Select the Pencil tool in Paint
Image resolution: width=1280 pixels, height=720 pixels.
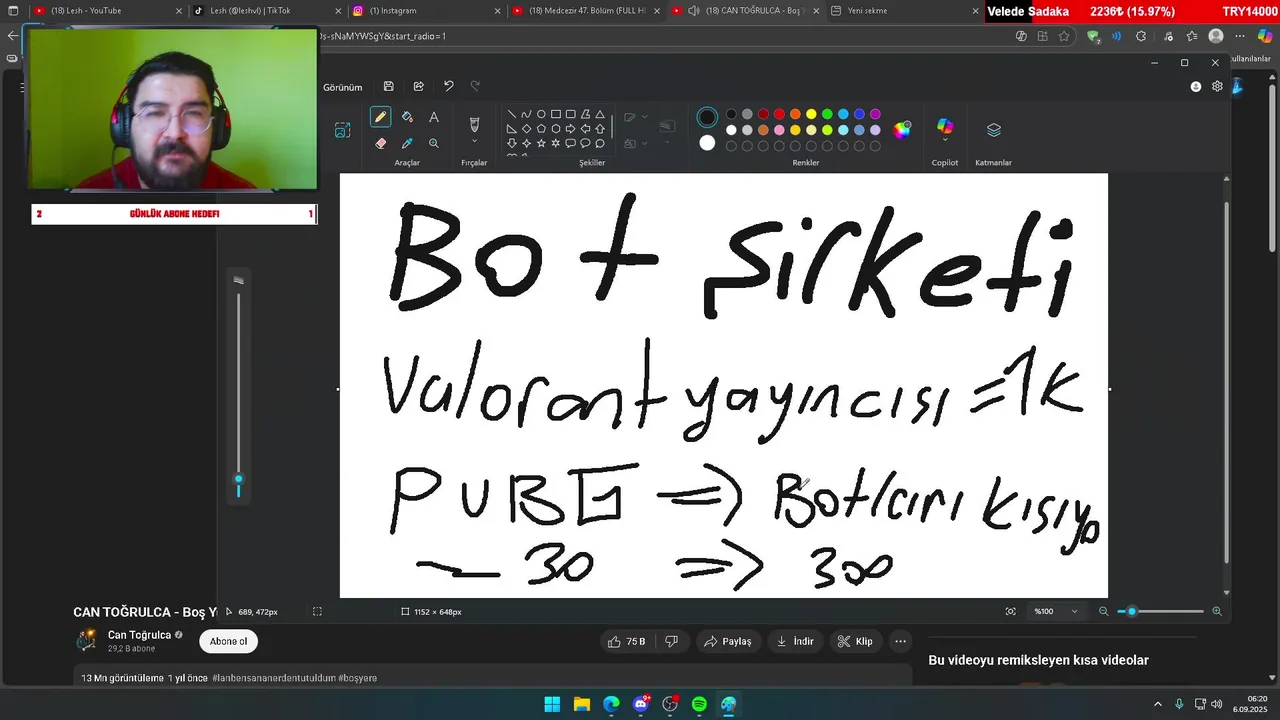(x=380, y=117)
